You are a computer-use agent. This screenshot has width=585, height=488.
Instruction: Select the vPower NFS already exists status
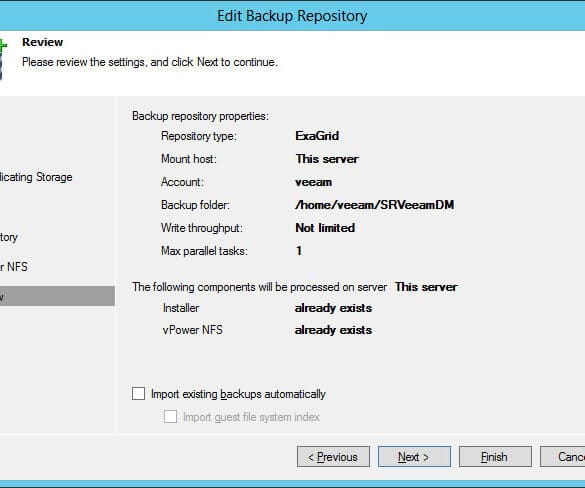(x=333, y=330)
